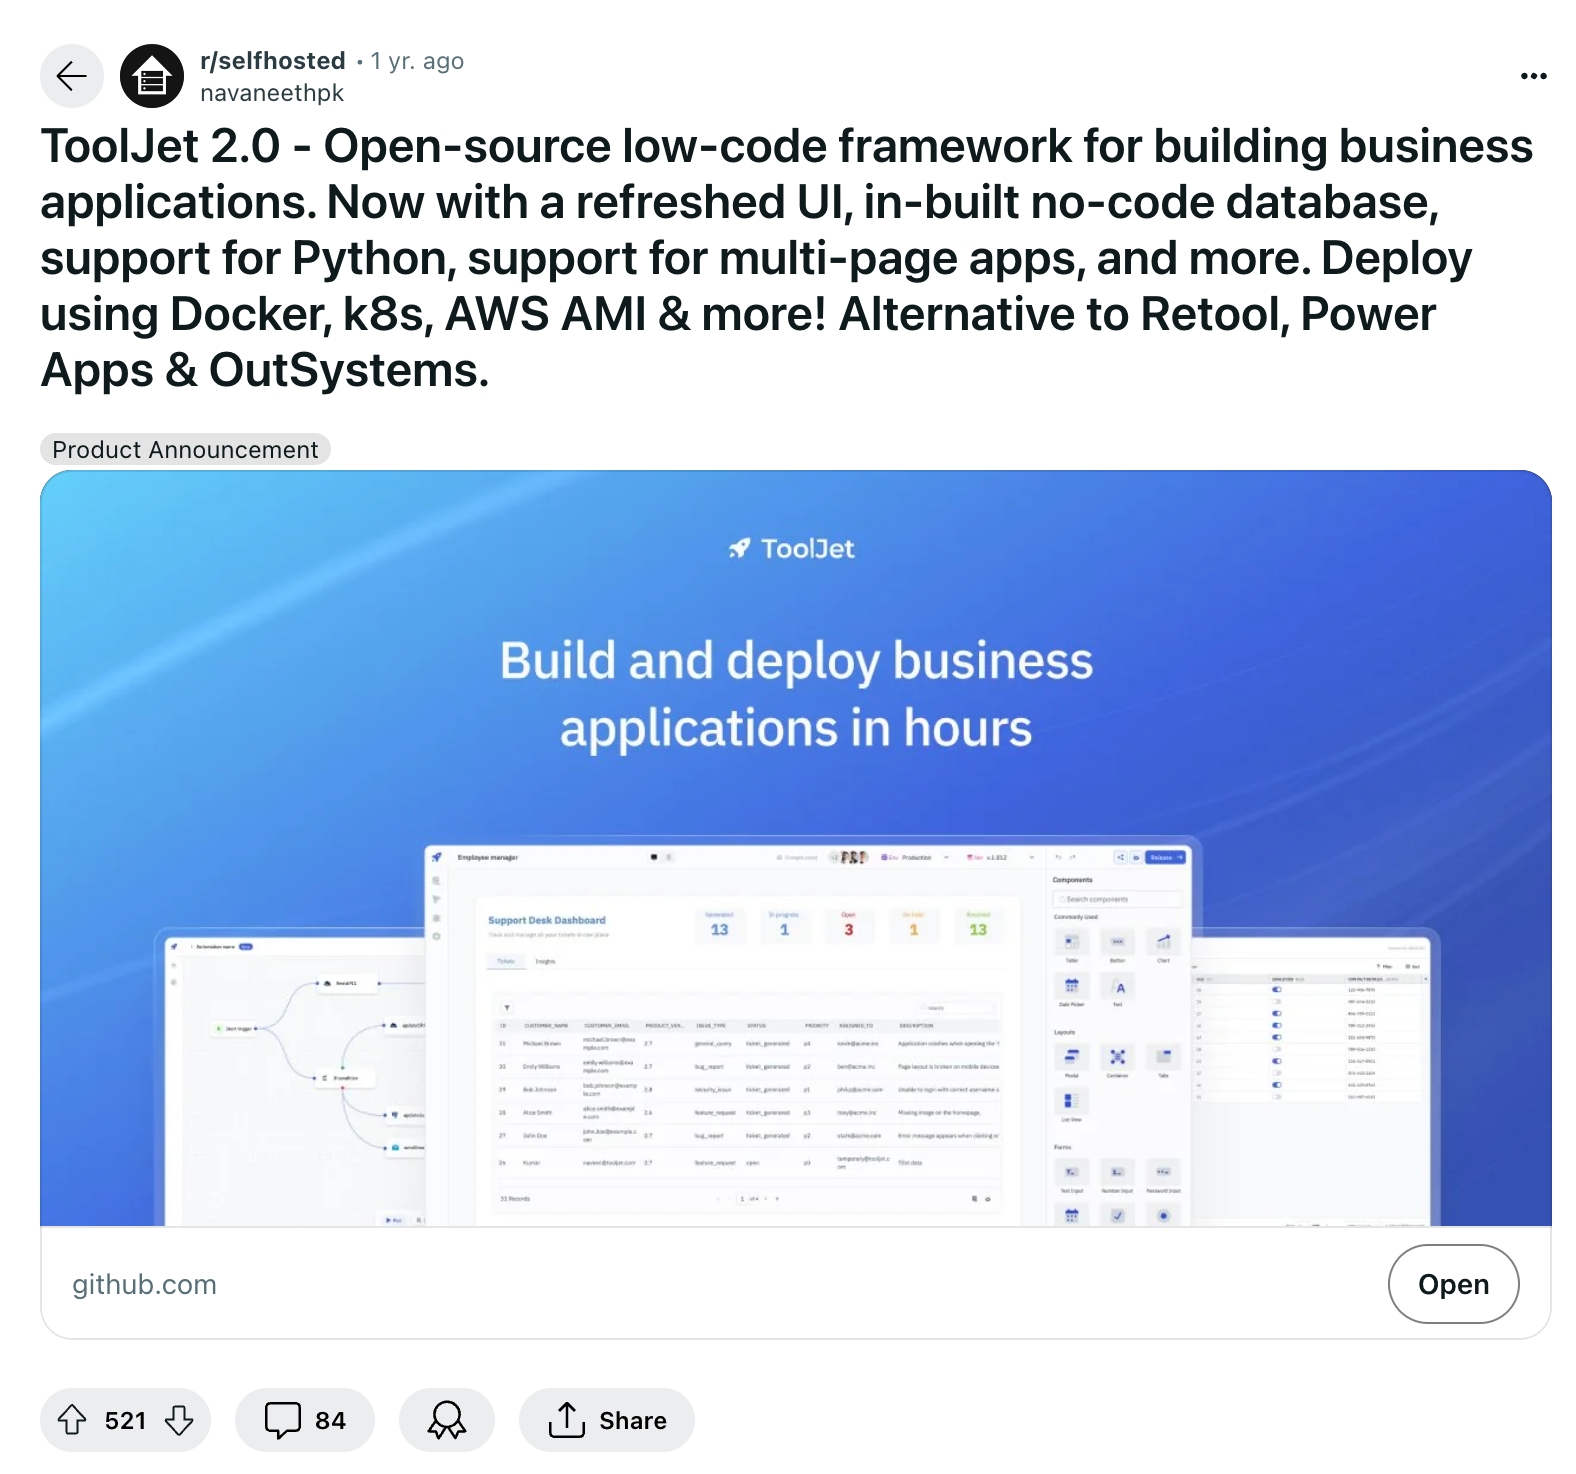Downvote the ToolJet 2.0 post

pos(179,1419)
